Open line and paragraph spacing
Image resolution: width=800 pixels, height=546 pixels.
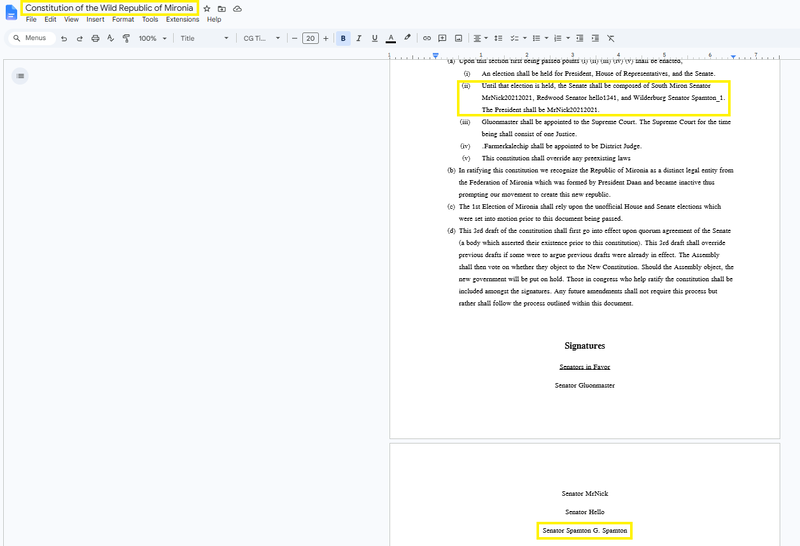point(498,38)
